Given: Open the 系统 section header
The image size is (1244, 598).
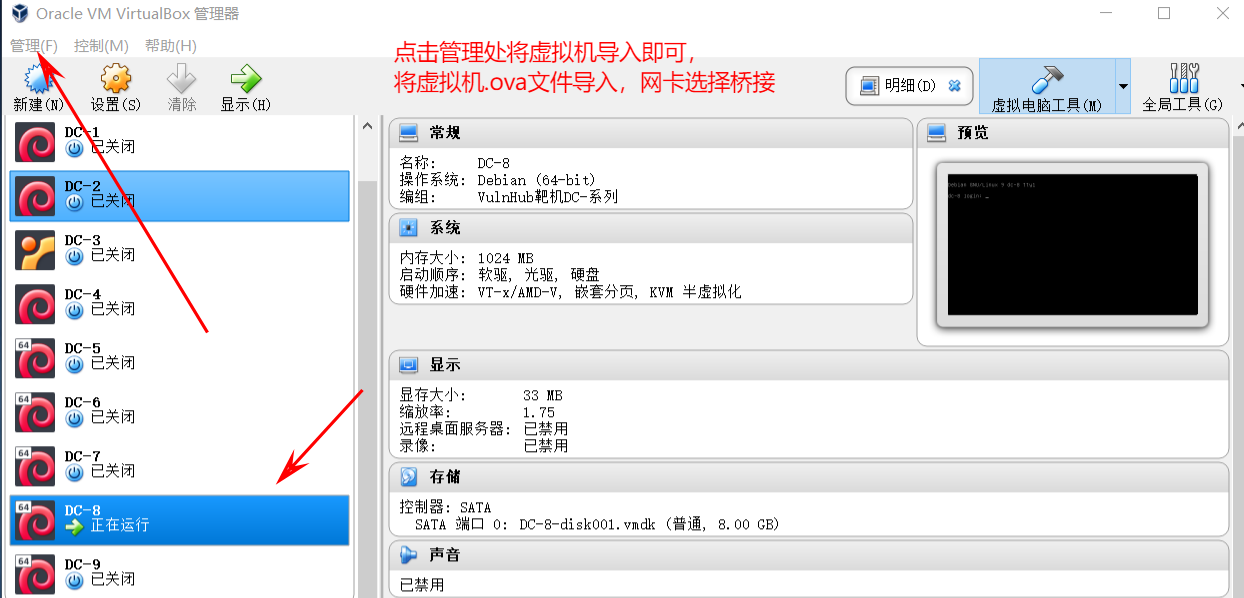Looking at the screenshot, I should (650, 228).
